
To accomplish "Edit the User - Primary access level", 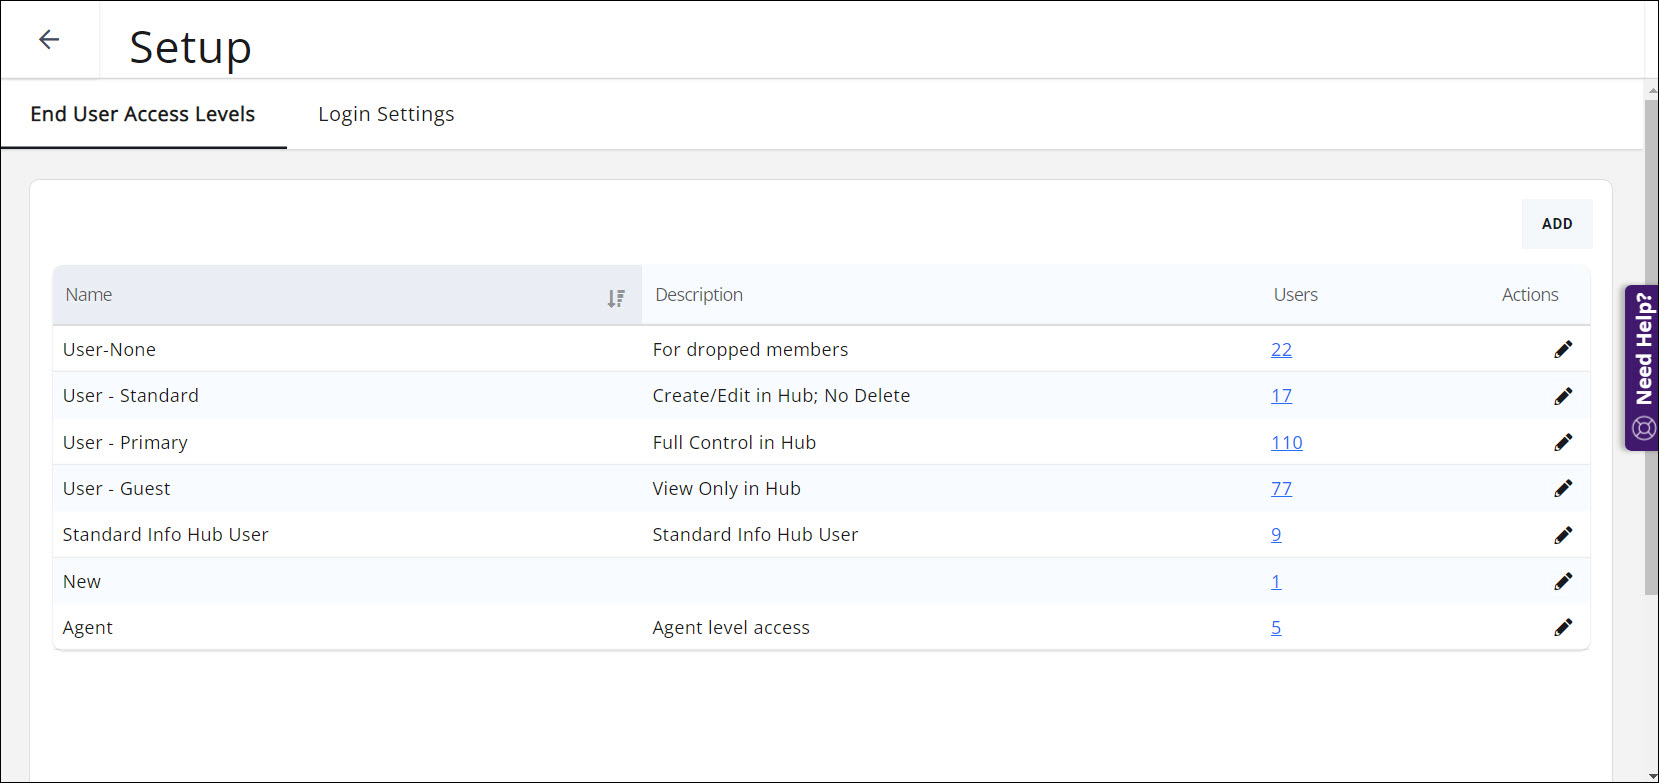I will tap(1565, 442).
